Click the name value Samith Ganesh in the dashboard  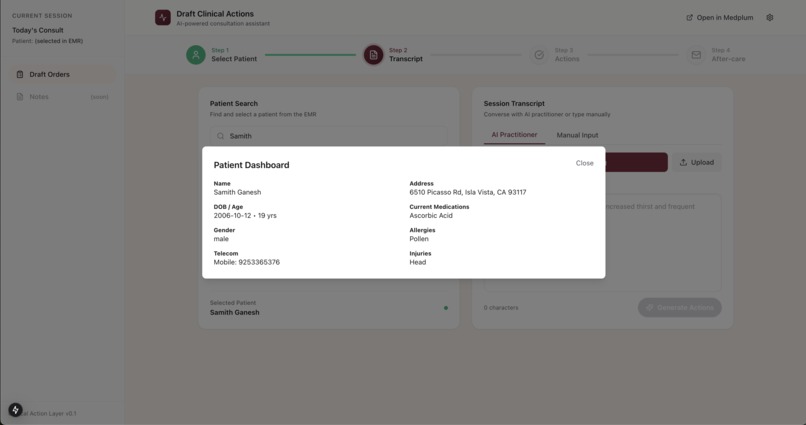coord(237,192)
